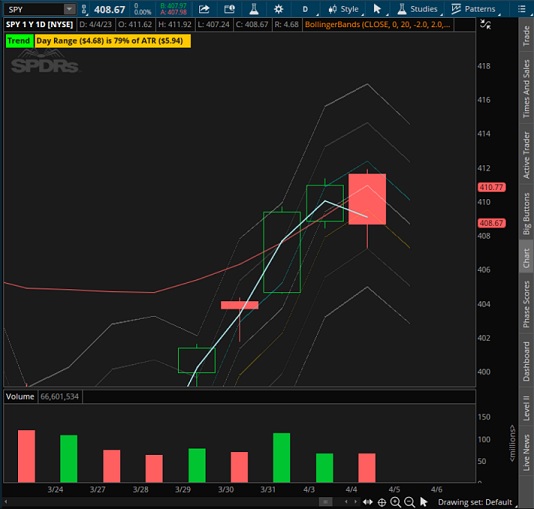Click the 3/24 green volume bar
The image size is (534, 509).
point(69,459)
